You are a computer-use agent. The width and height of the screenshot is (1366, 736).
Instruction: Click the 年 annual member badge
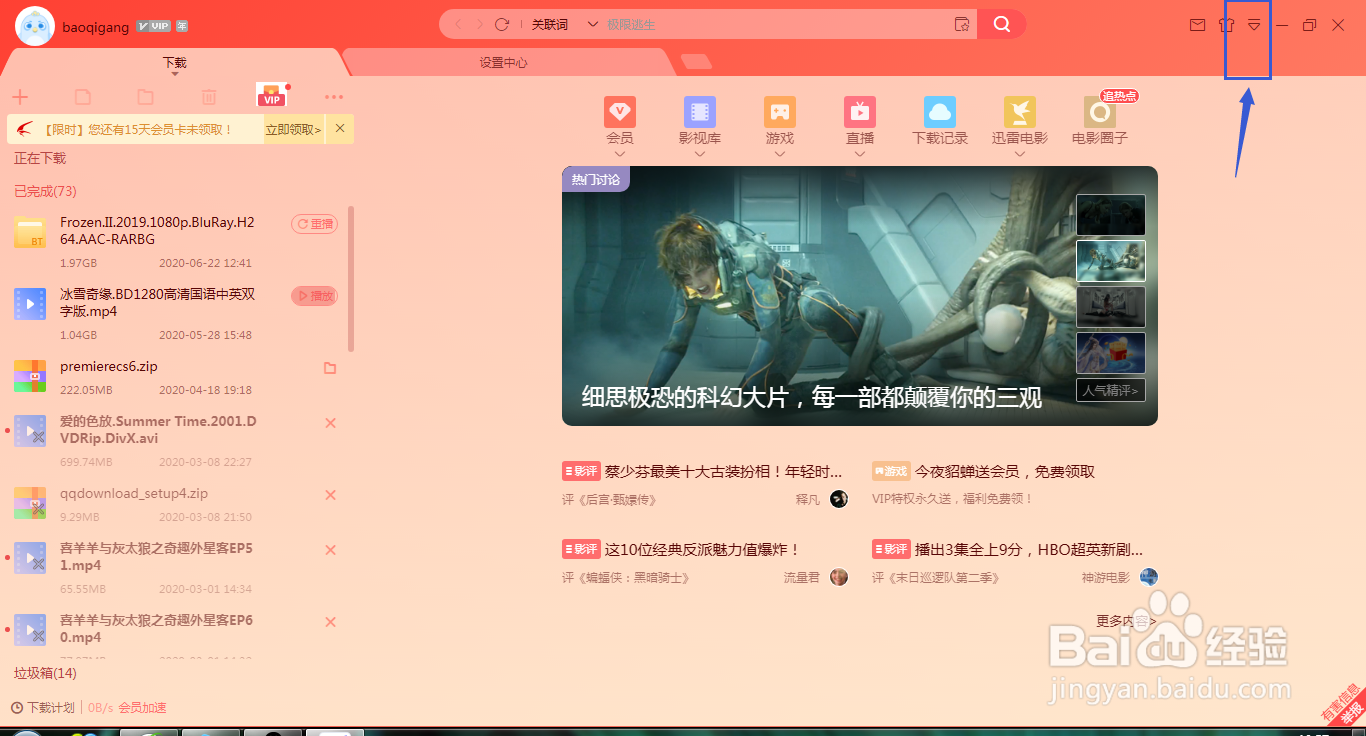[x=181, y=26]
